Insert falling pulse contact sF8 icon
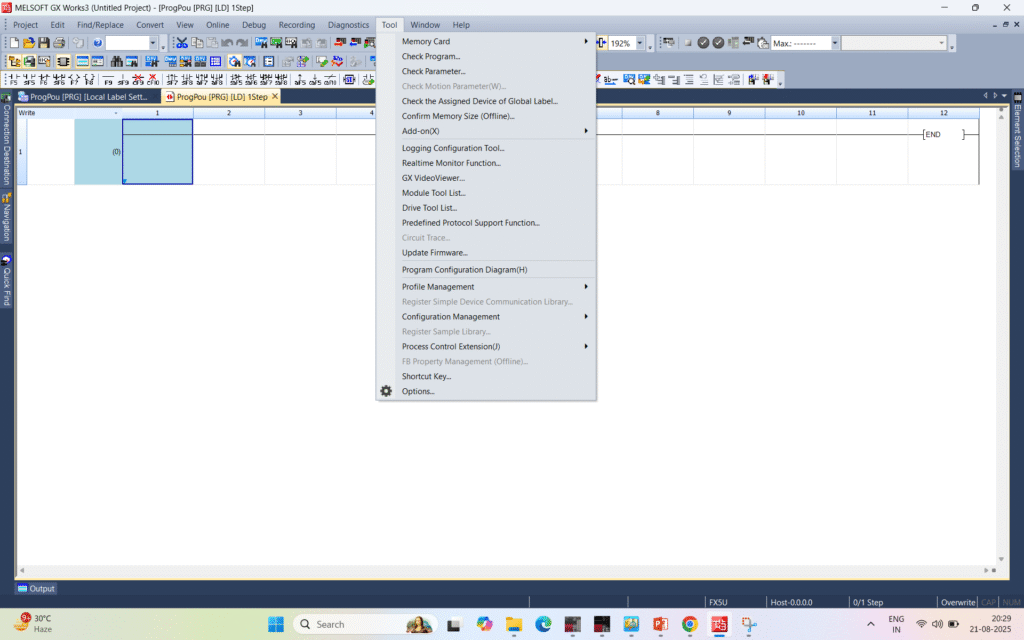The image size is (1024, 640). pos(187,80)
